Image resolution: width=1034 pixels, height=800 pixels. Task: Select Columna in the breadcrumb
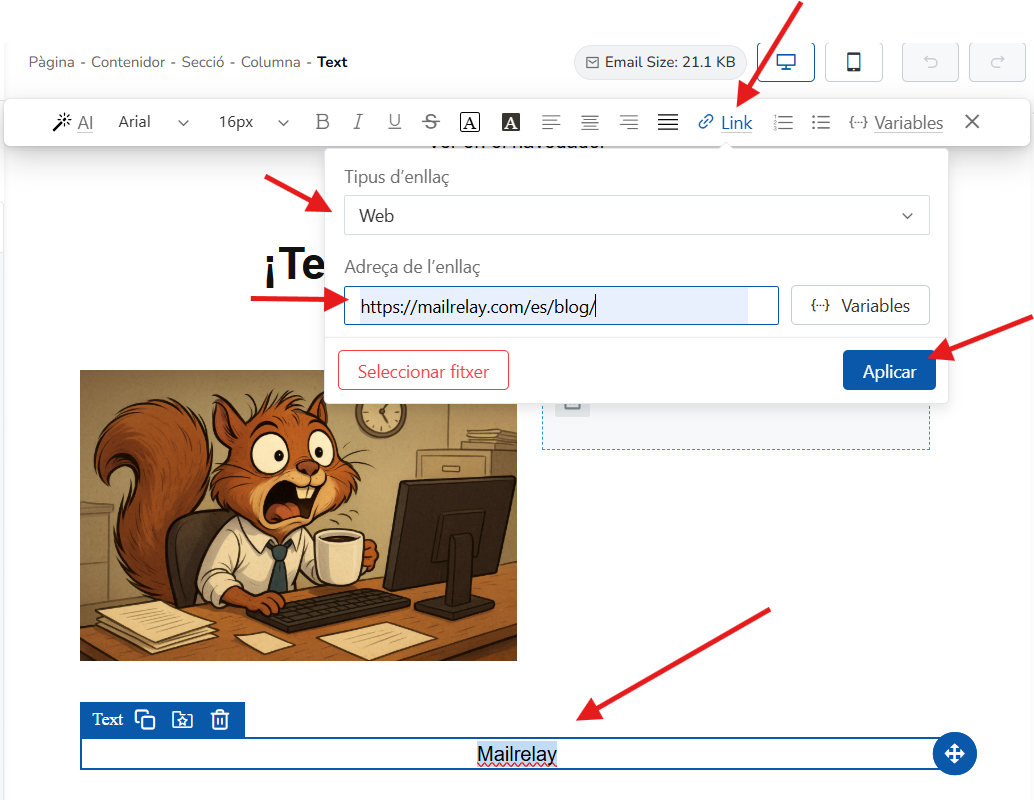click(270, 62)
